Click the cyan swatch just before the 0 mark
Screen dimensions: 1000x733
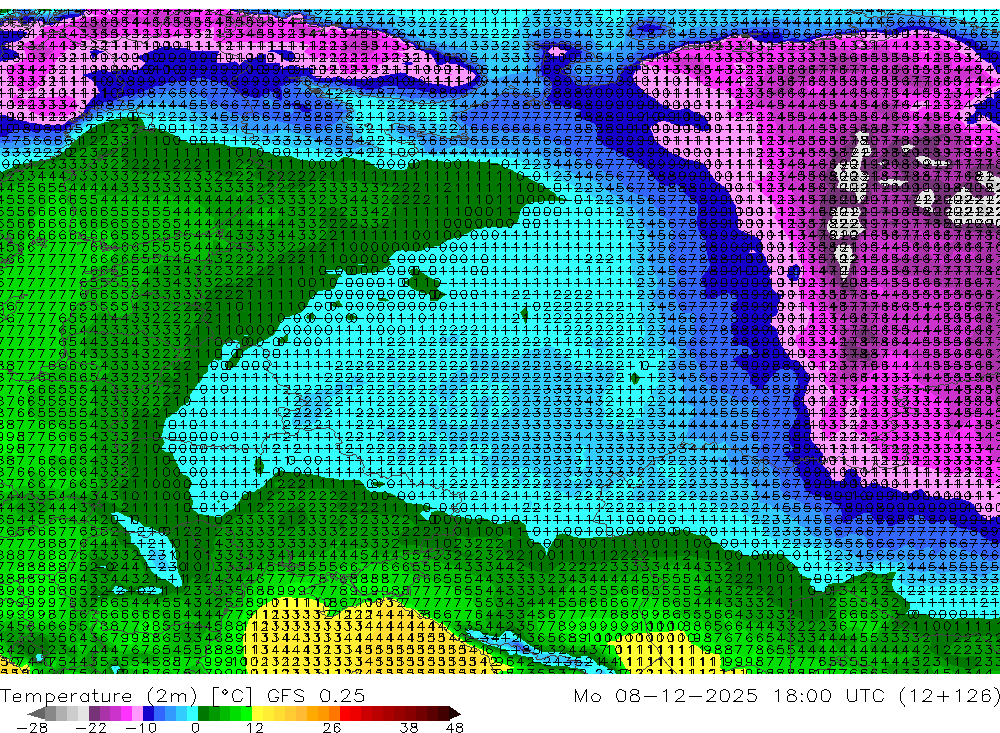click(x=192, y=713)
